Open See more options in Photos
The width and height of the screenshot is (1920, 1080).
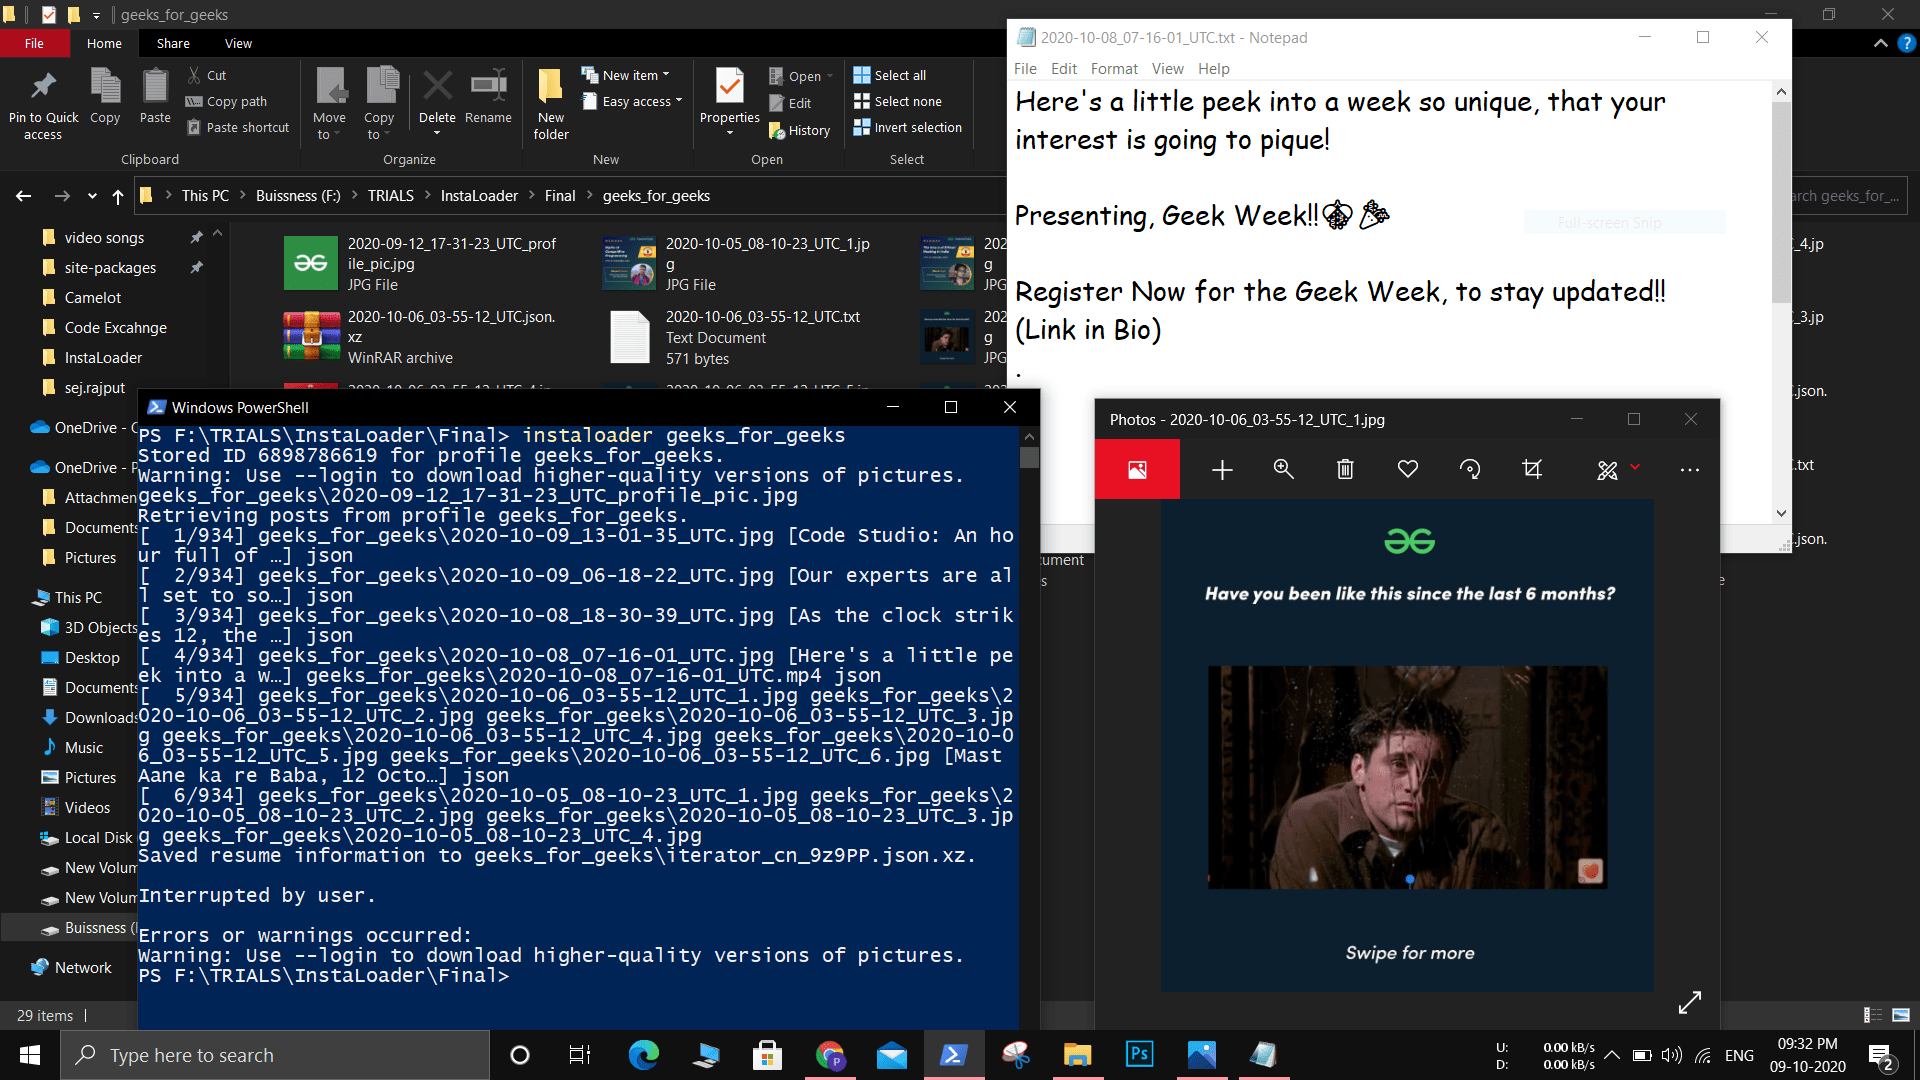click(1690, 470)
